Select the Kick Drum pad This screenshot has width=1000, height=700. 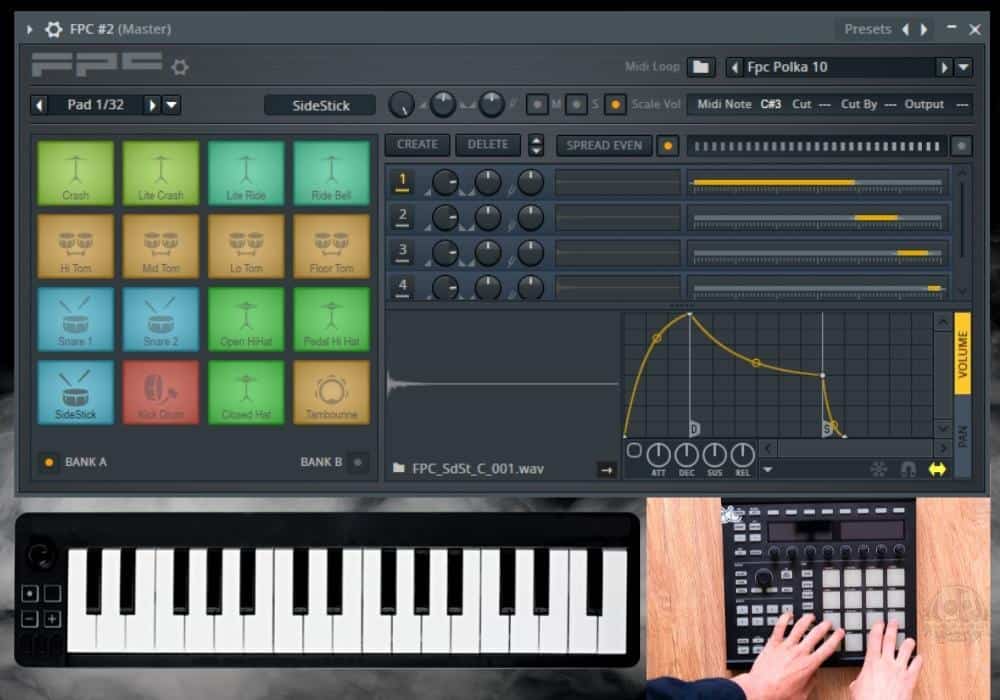[160, 392]
